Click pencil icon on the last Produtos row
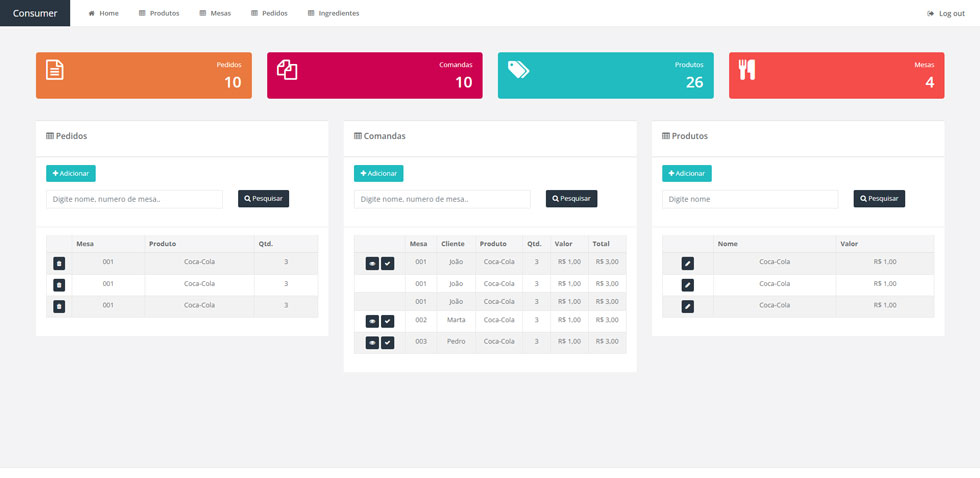This screenshot has width=980, height=478. [x=687, y=306]
